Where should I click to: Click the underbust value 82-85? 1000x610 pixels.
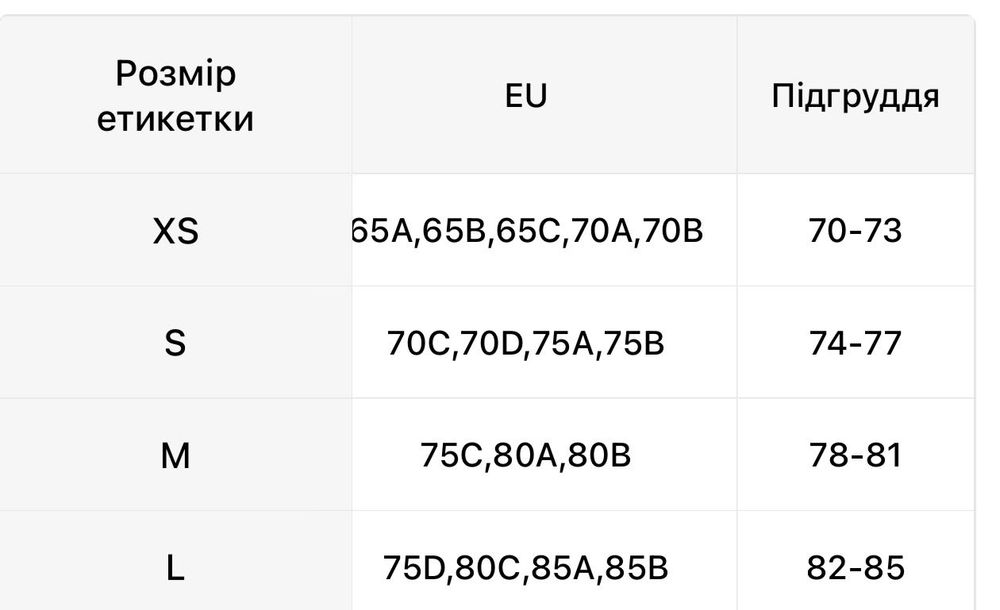tap(854, 568)
